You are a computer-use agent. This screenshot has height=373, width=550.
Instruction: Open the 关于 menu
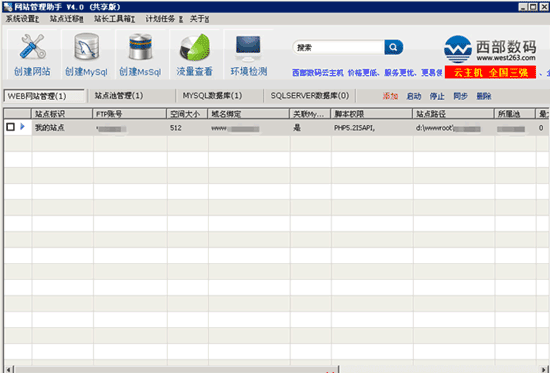pyautogui.click(x=199, y=19)
